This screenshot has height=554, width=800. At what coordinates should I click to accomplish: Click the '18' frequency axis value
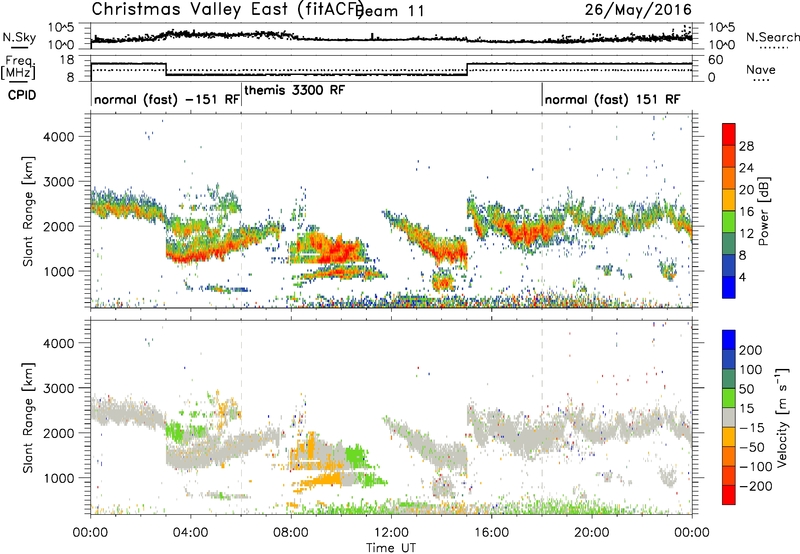[x=67, y=60]
